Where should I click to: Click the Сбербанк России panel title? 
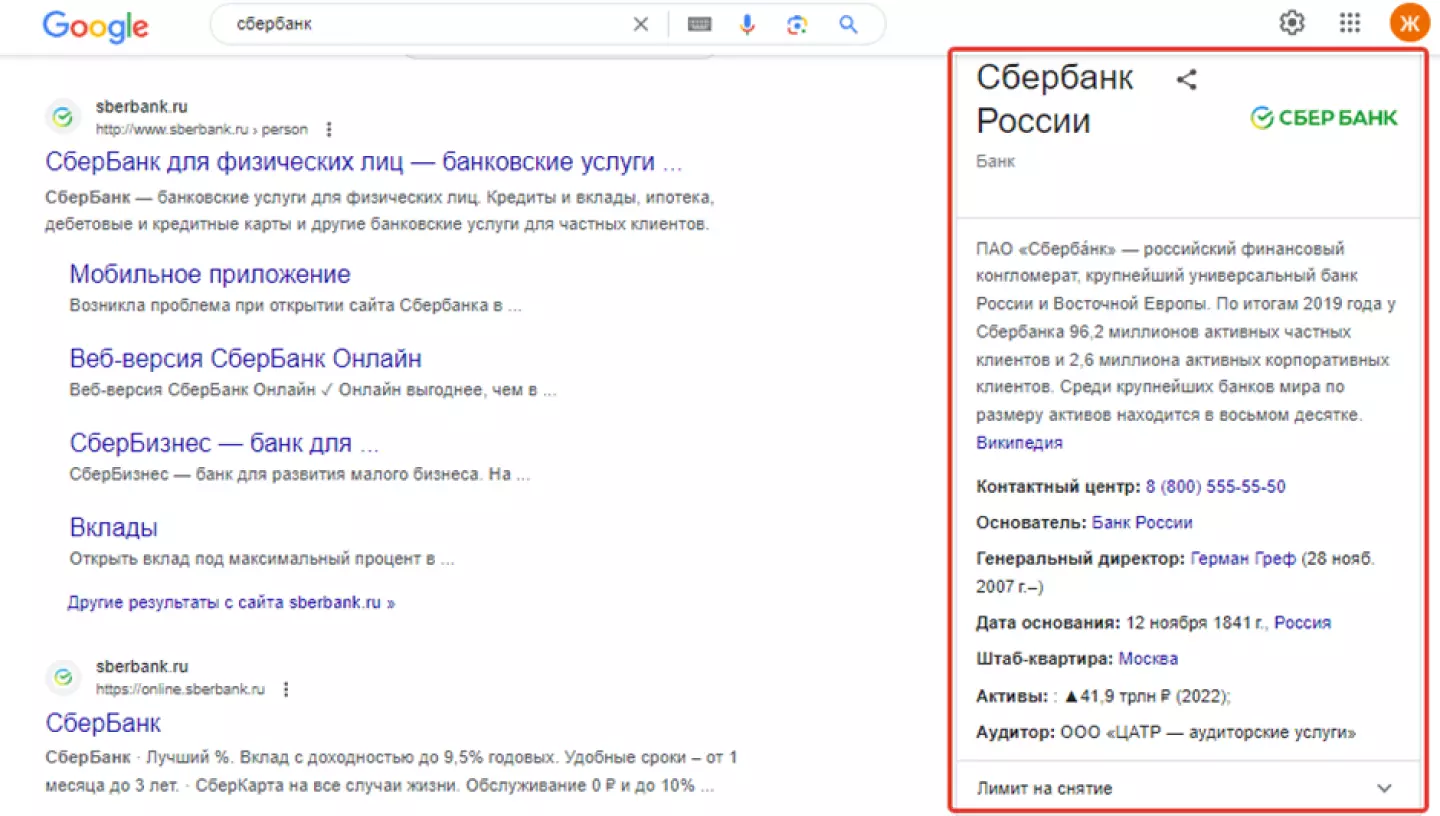[x=1055, y=99]
